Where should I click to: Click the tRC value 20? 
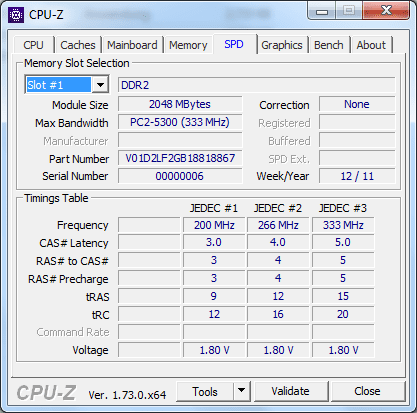[343, 314]
